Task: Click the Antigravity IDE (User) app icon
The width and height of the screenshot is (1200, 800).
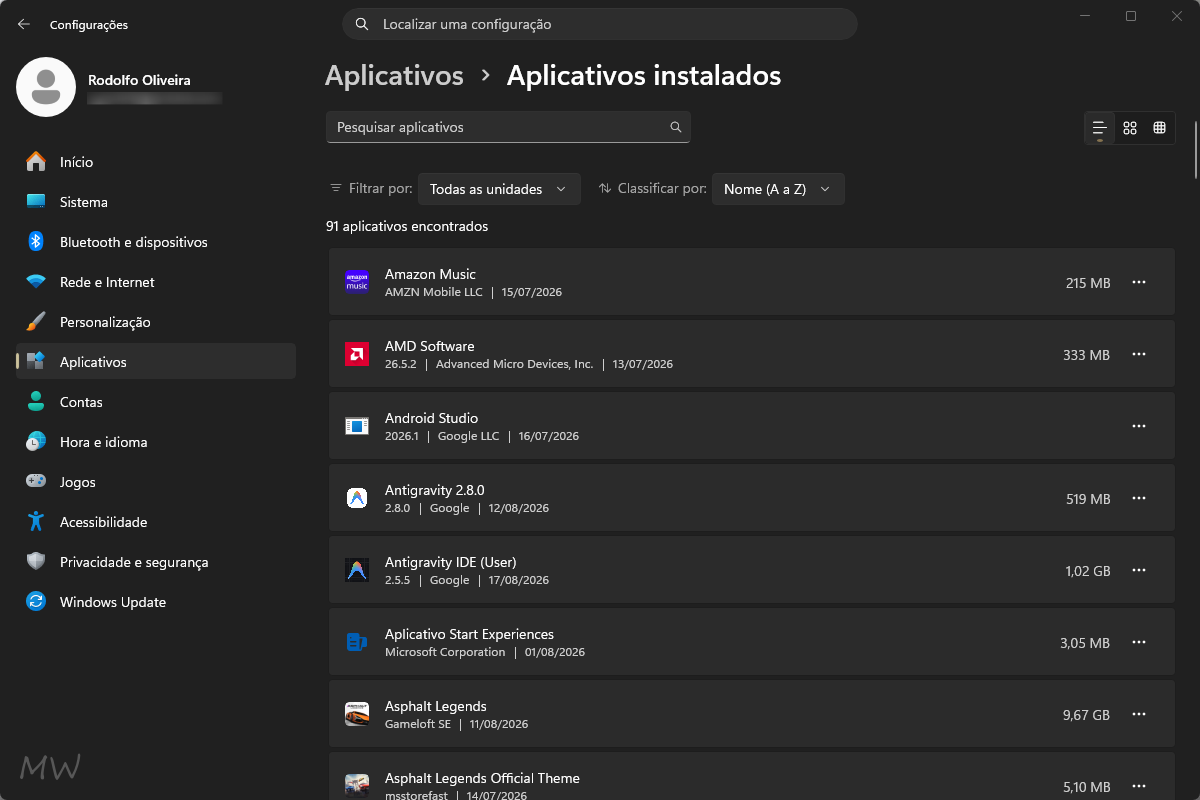Action: 357,570
